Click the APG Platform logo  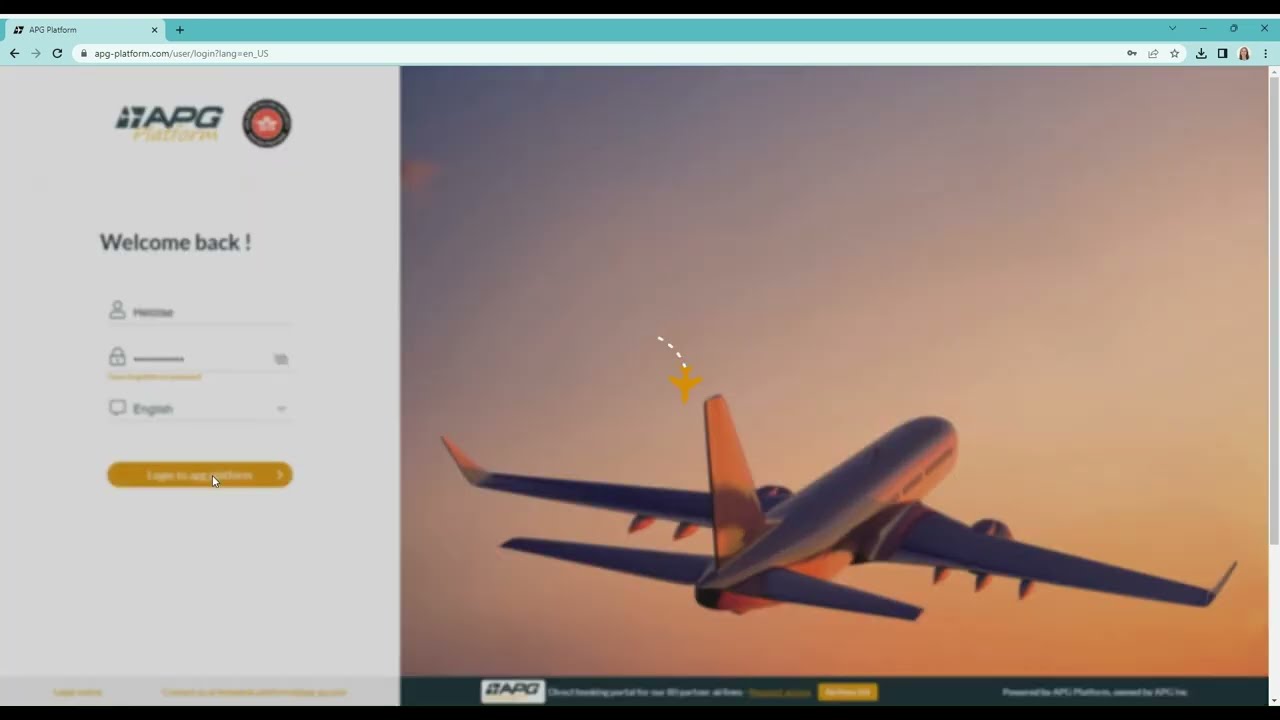[168, 123]
